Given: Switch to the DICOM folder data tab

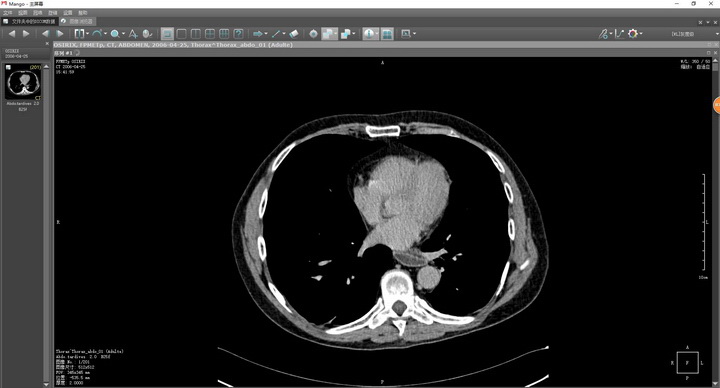Looking at the screenshot, I should (x=29, y=21).
